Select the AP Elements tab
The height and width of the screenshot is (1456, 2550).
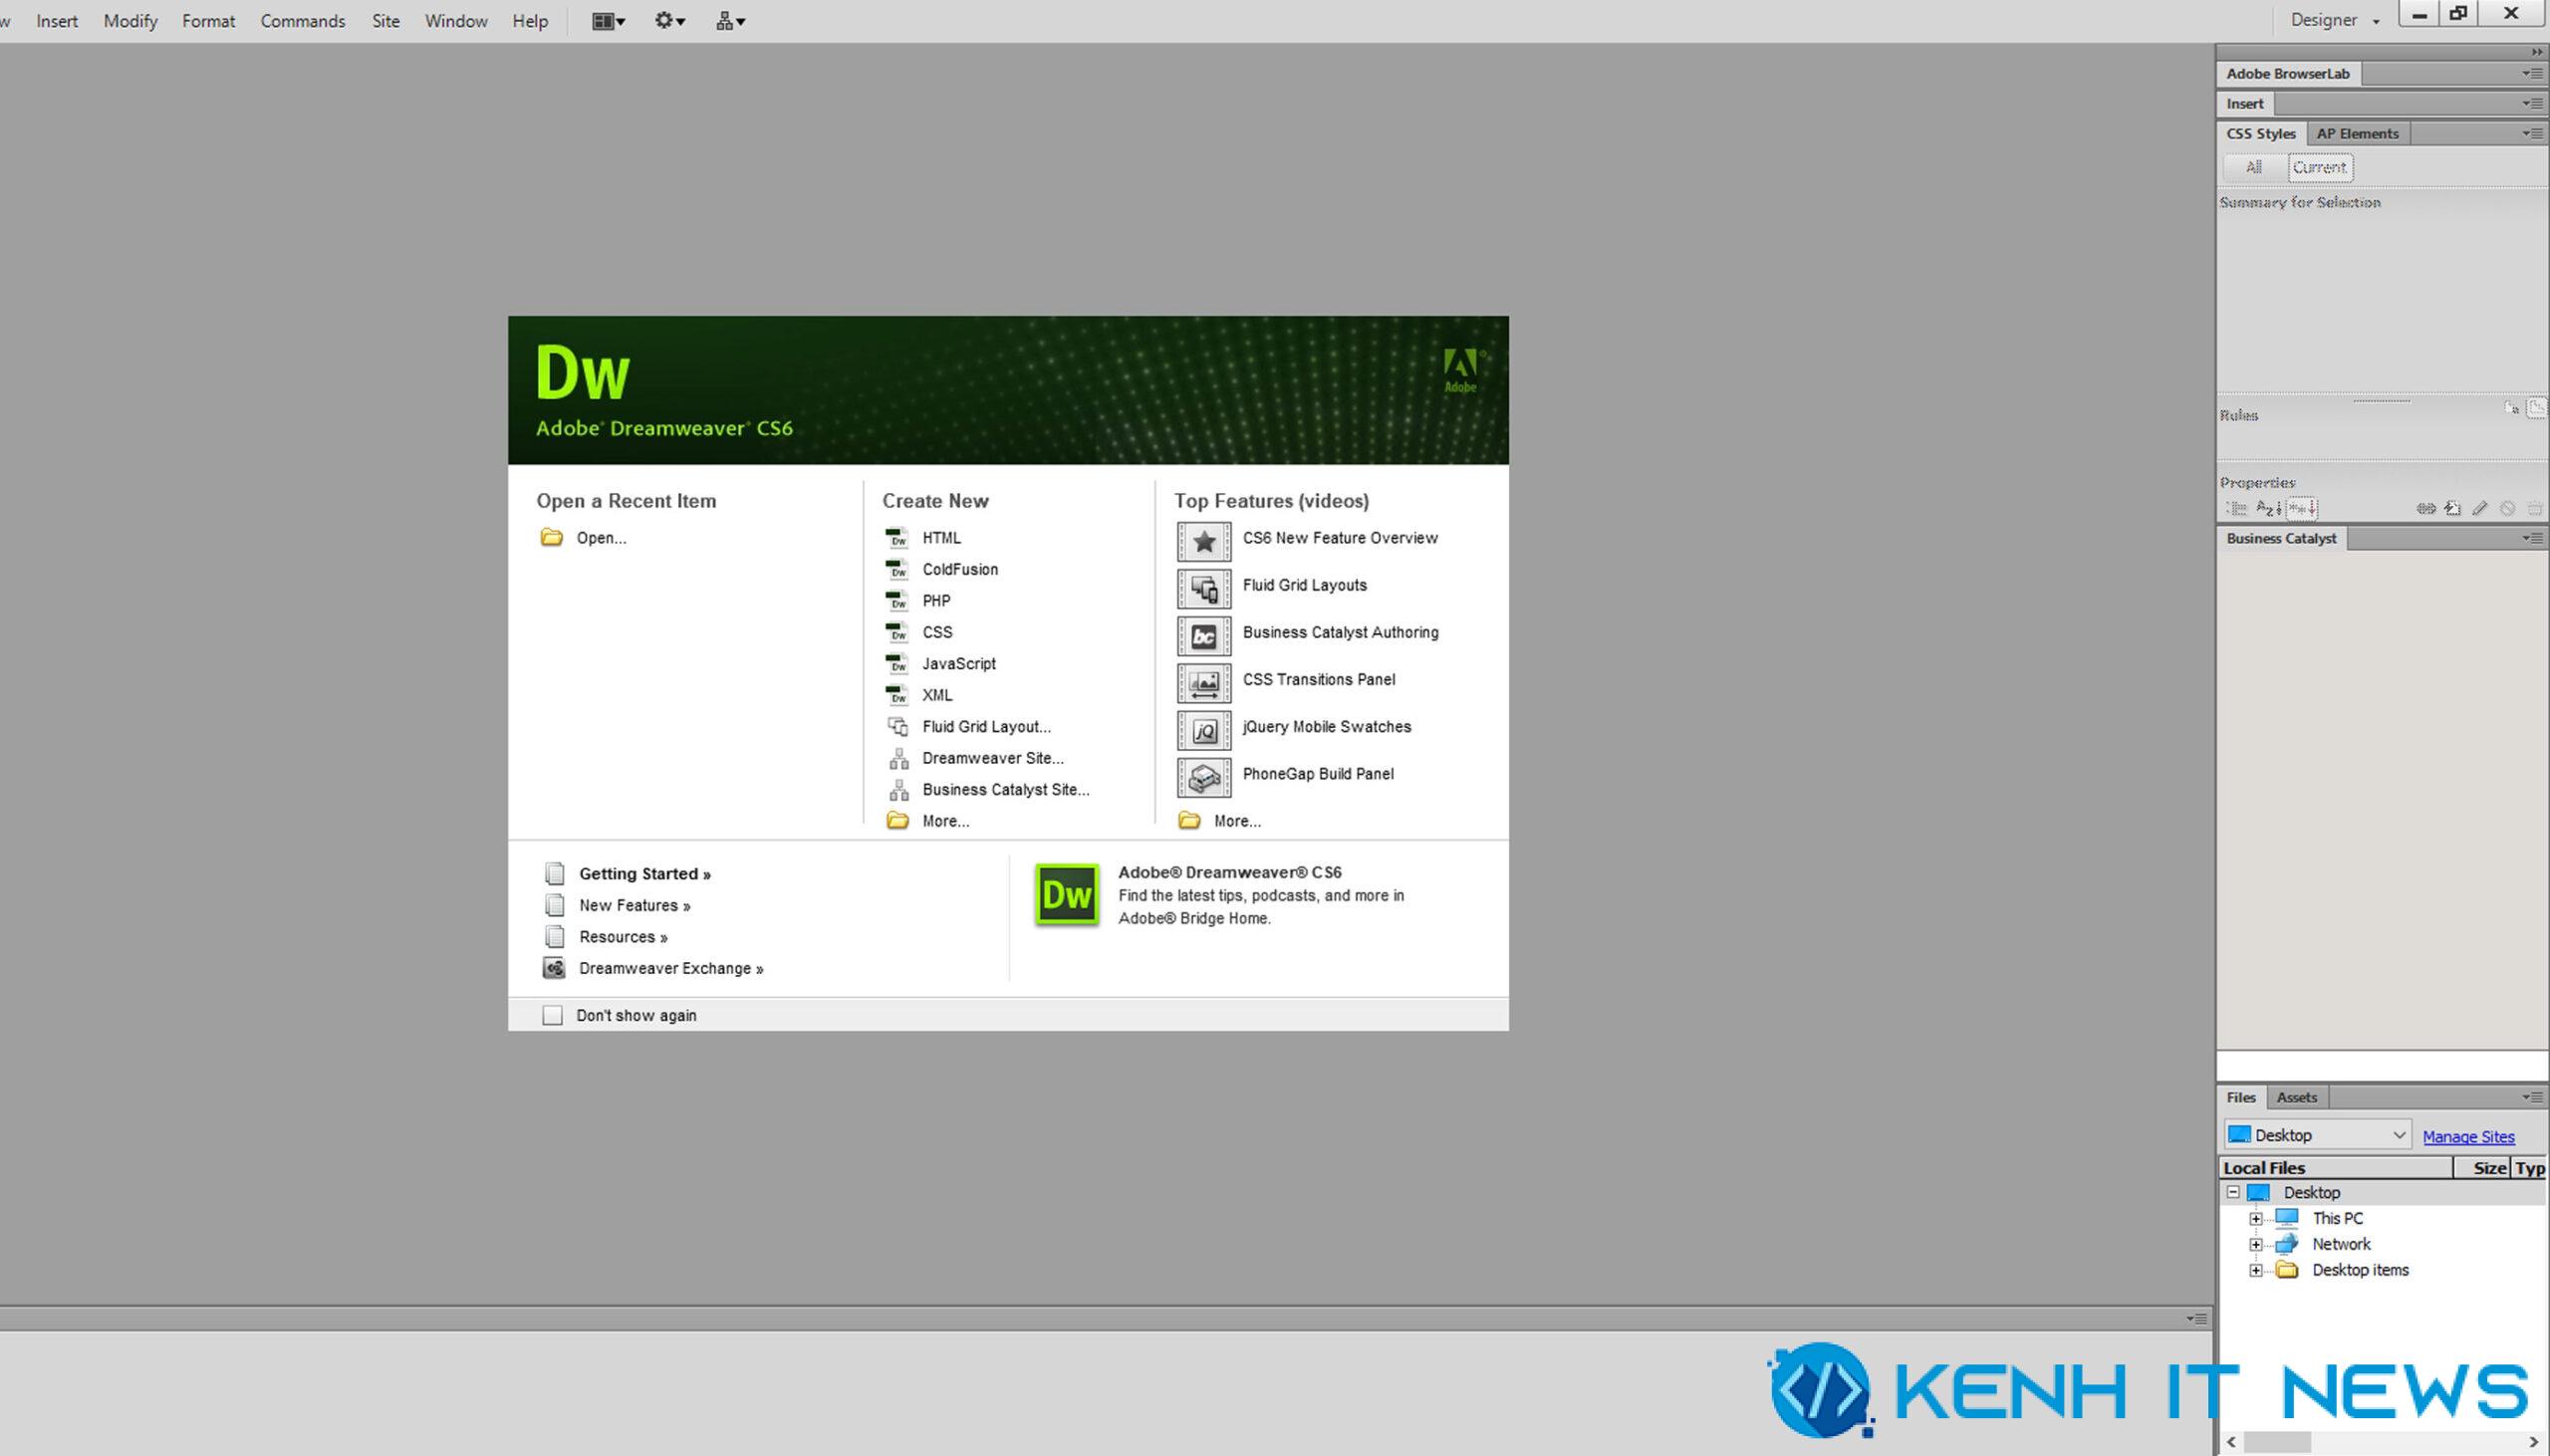click(2356, 133)
